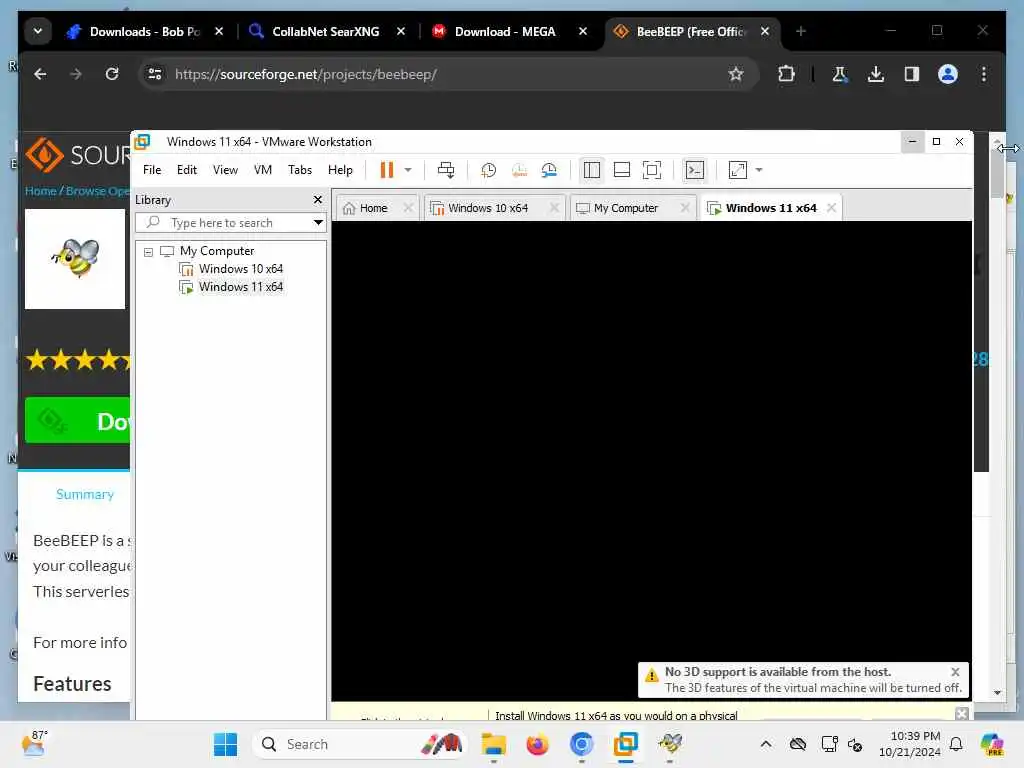
Task: Show hidden system tray icons
Action: coord(765,744)
